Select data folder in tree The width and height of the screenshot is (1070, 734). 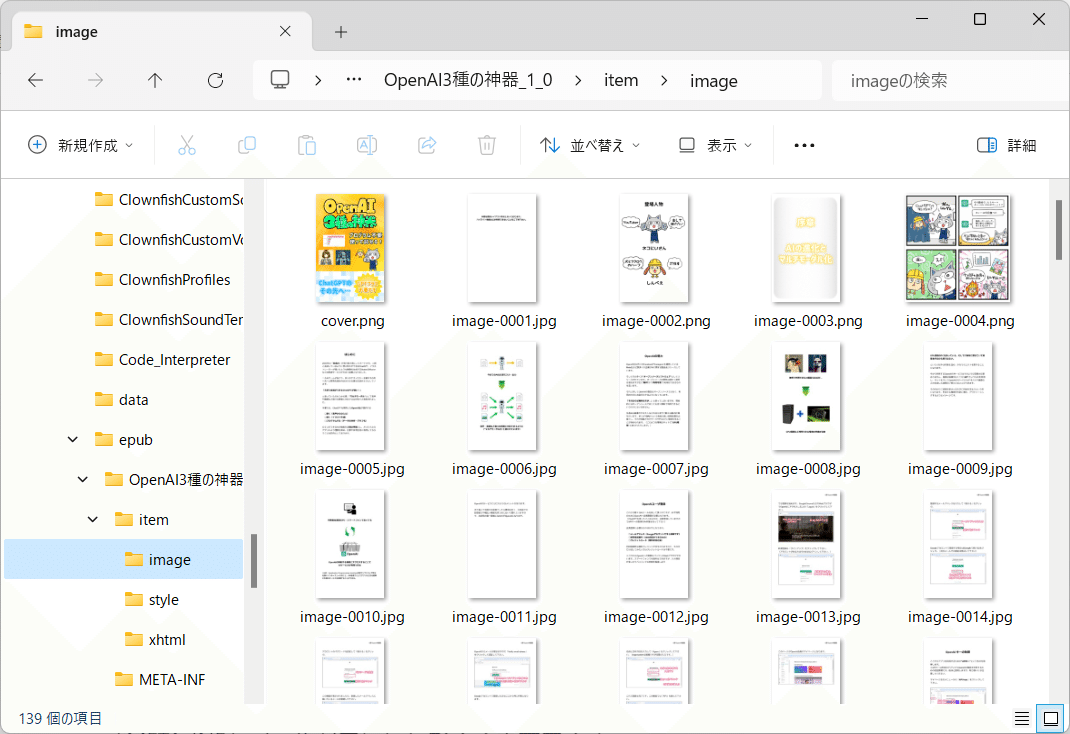(x=121, y=400)
